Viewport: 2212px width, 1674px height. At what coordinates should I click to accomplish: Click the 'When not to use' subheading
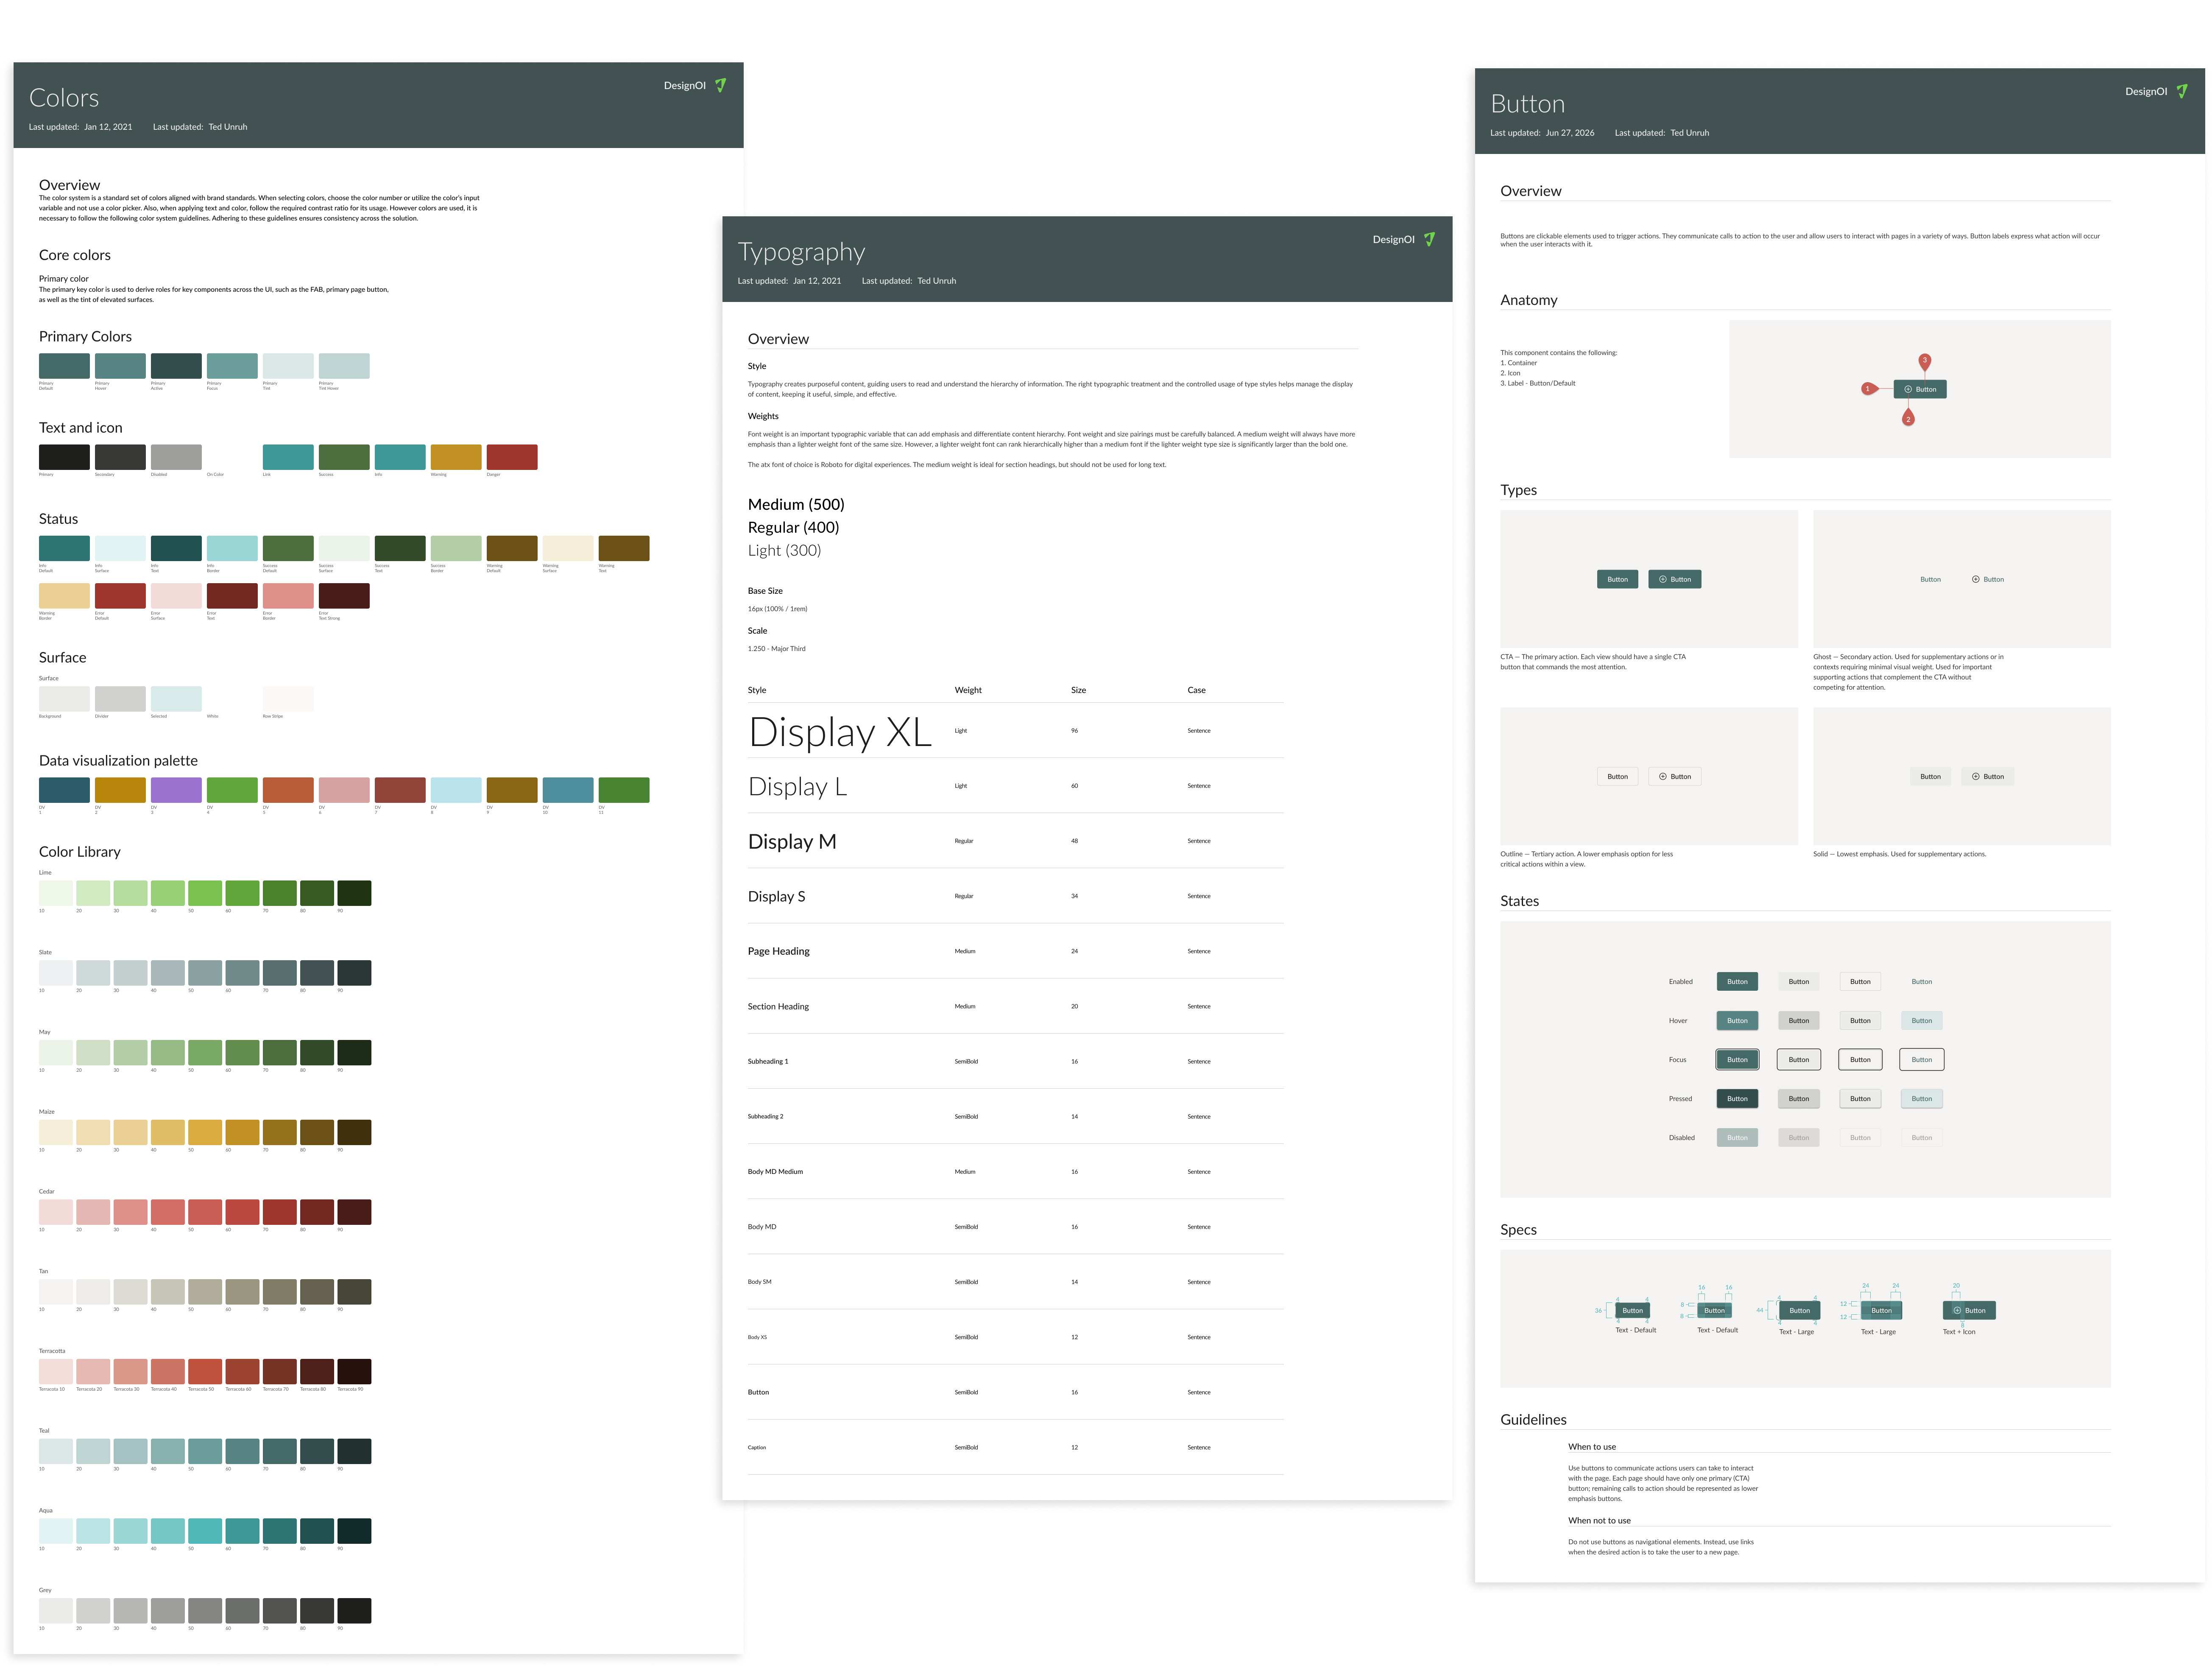1599,1521
